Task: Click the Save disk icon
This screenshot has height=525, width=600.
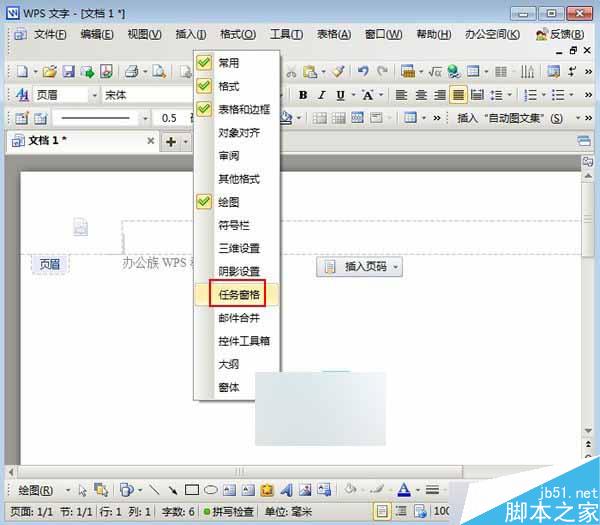Action: click(x=68, y=72)
